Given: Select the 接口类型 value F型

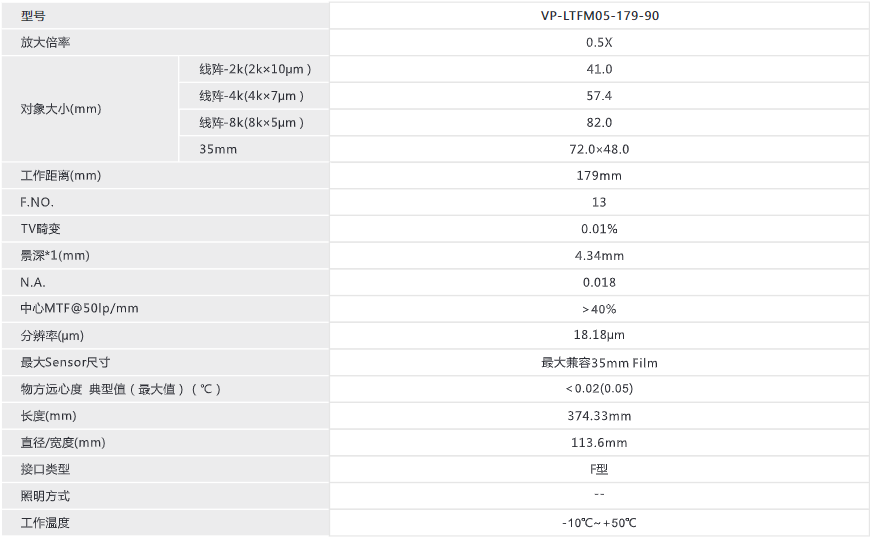Looking at the screenshot, I should click(599, 469).
